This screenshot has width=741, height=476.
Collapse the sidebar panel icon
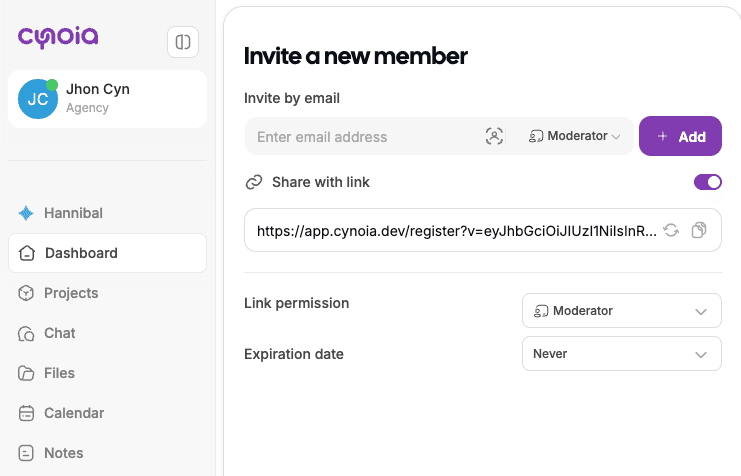(183, 42)
